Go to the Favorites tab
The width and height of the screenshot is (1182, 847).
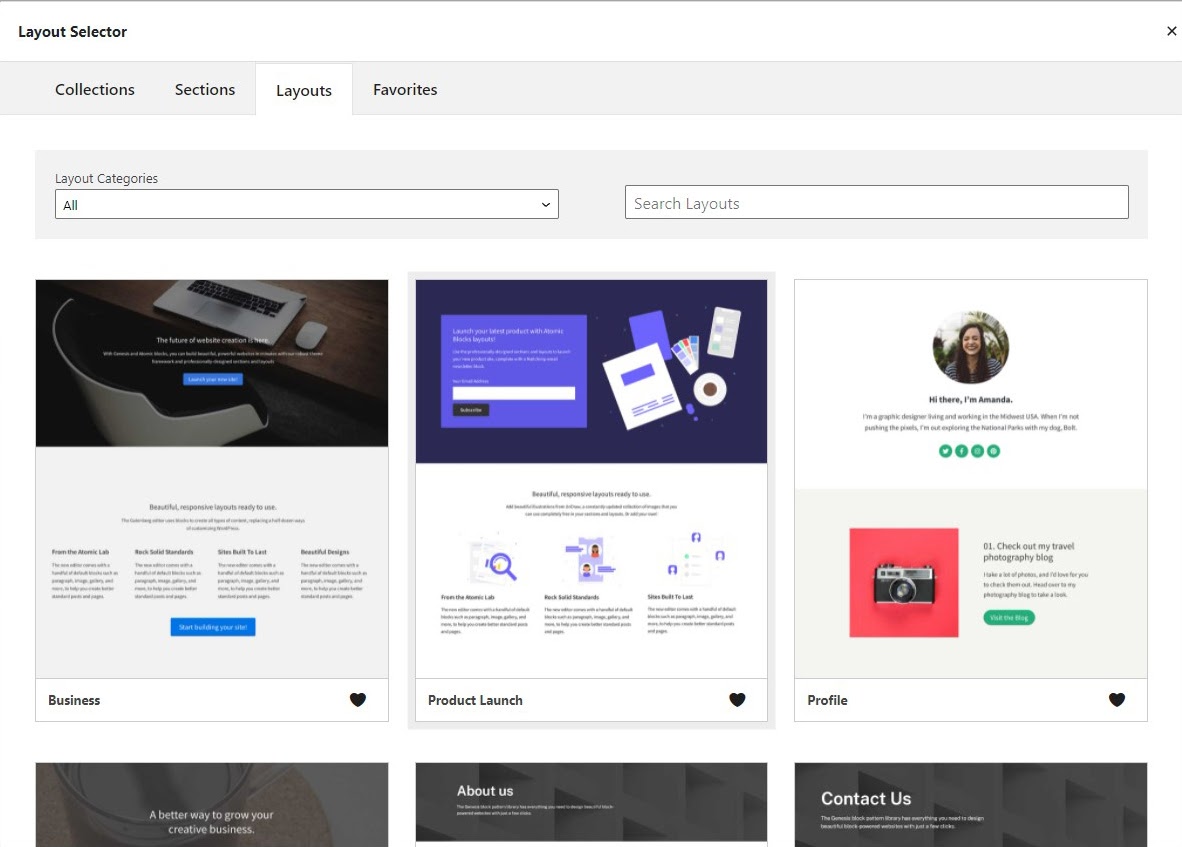tap(405, 89)
